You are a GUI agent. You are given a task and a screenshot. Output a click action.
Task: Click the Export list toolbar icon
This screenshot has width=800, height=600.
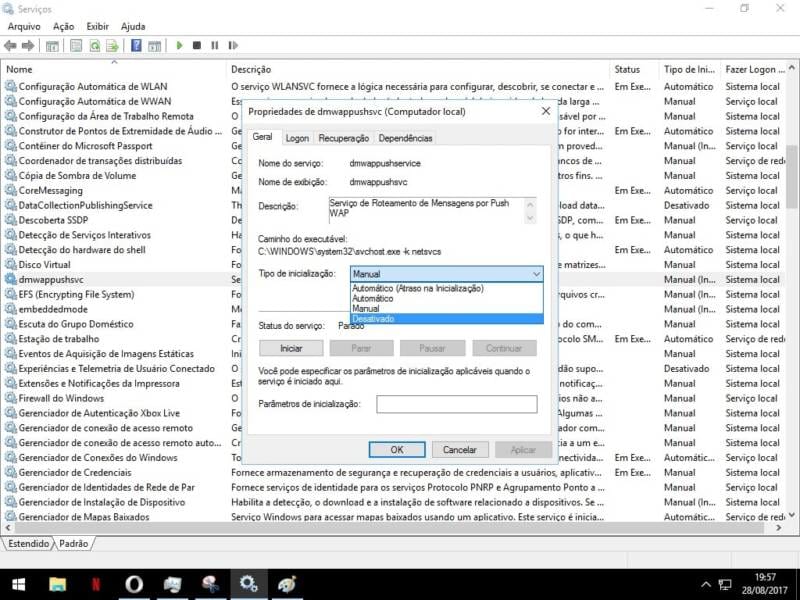(112, 46)
